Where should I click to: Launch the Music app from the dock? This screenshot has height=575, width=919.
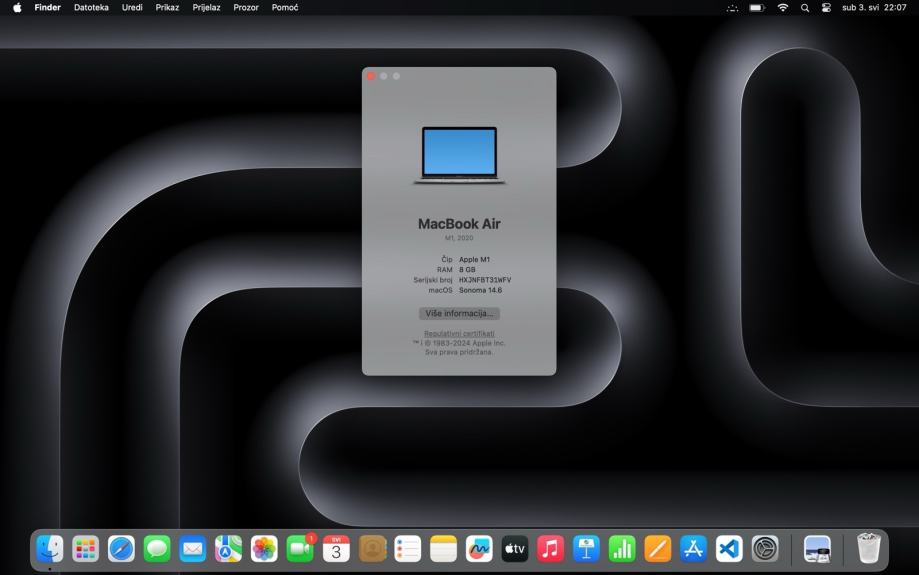[x=550, y=548]
